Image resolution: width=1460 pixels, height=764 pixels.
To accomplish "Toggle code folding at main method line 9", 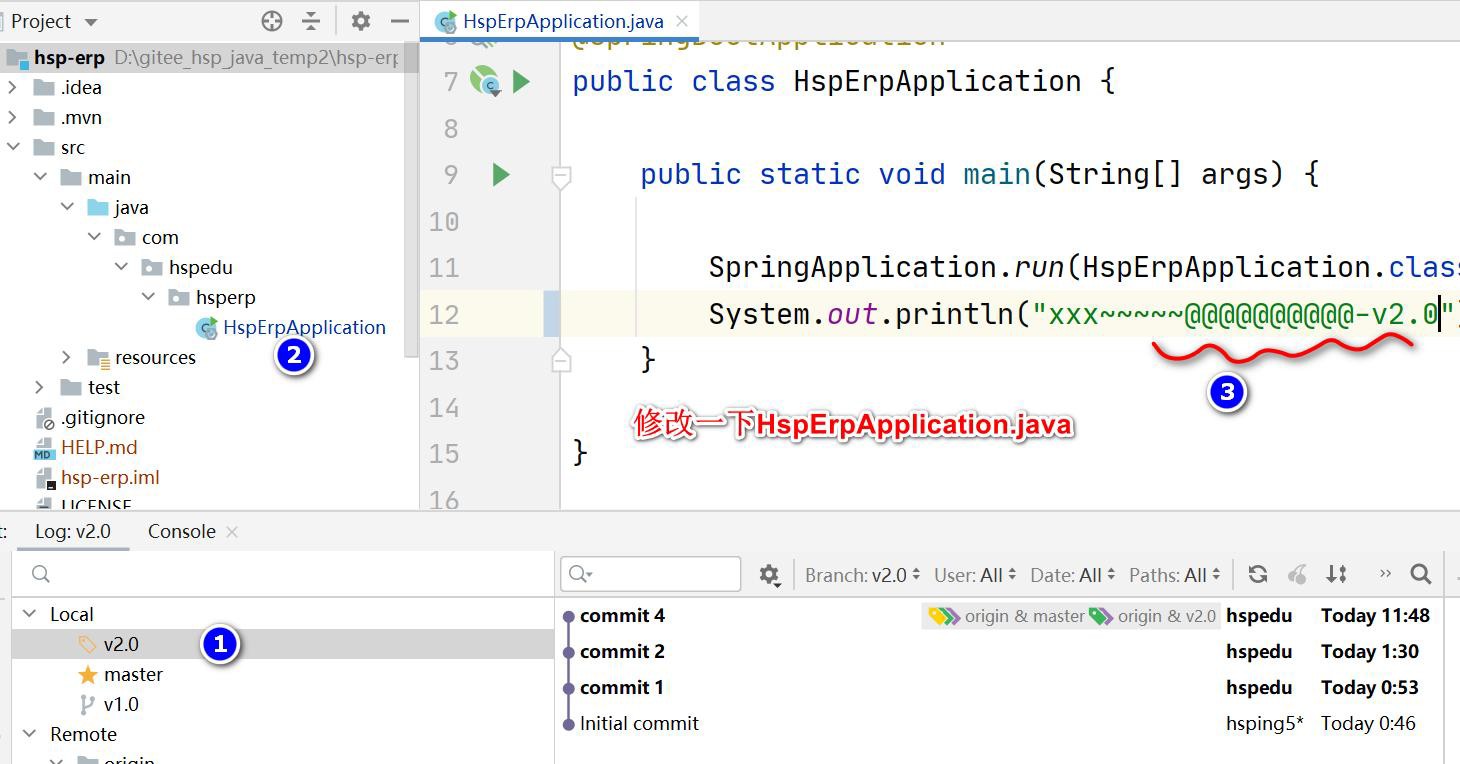I will point(561,177).
